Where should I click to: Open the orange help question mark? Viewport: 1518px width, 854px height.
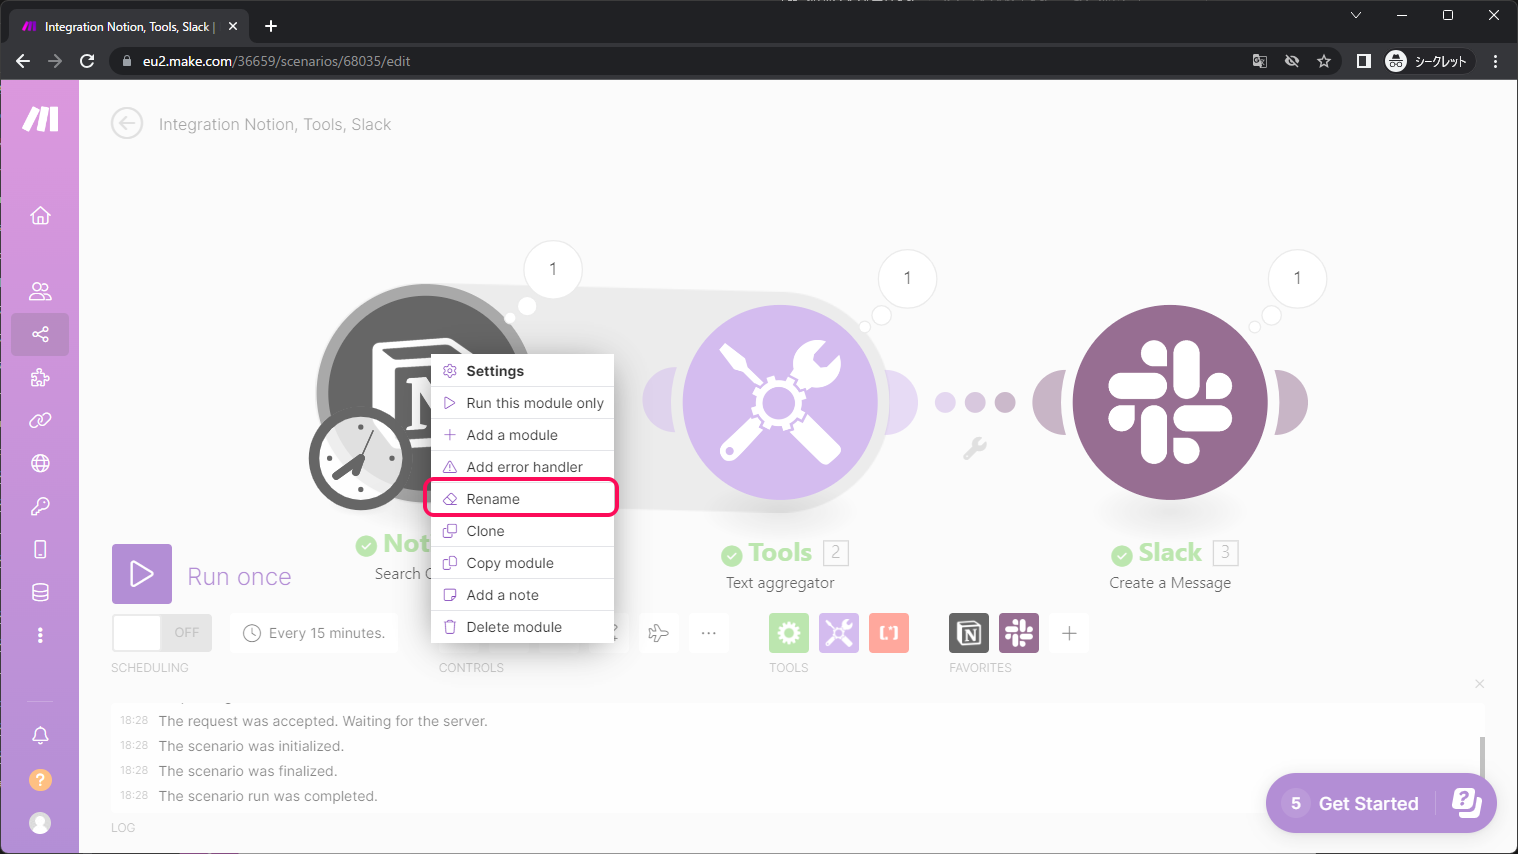pos(40,779)
